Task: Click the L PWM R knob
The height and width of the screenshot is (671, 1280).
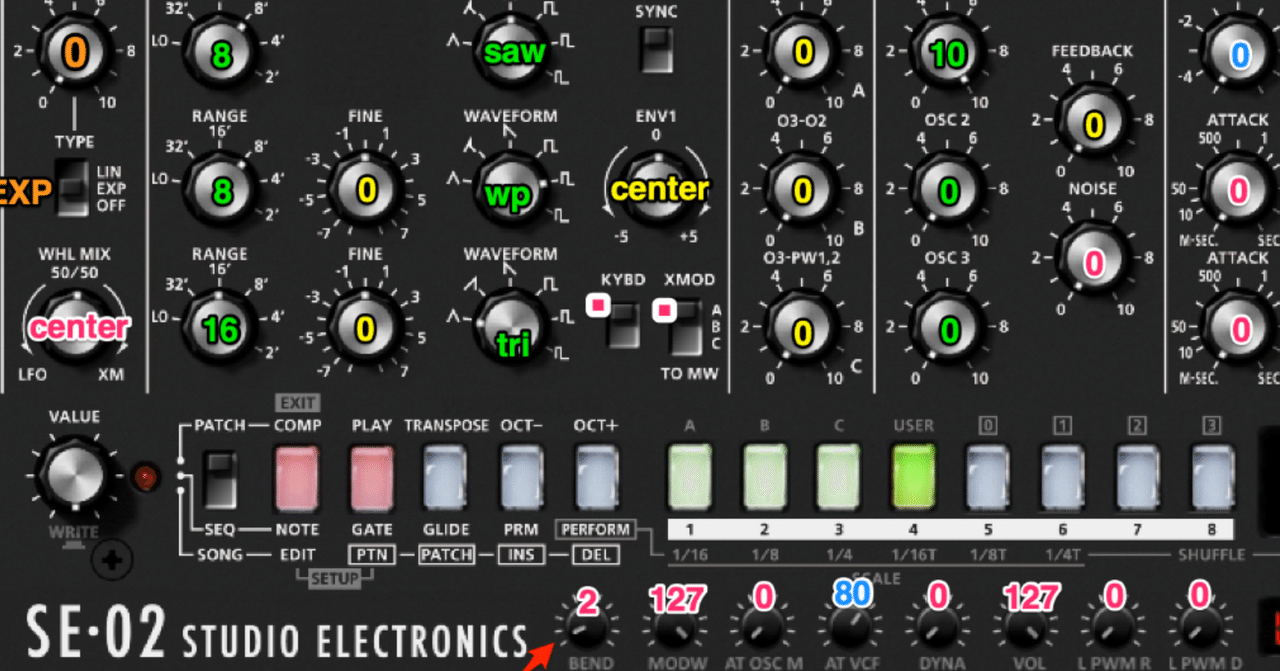Action: coord(1114,630)
